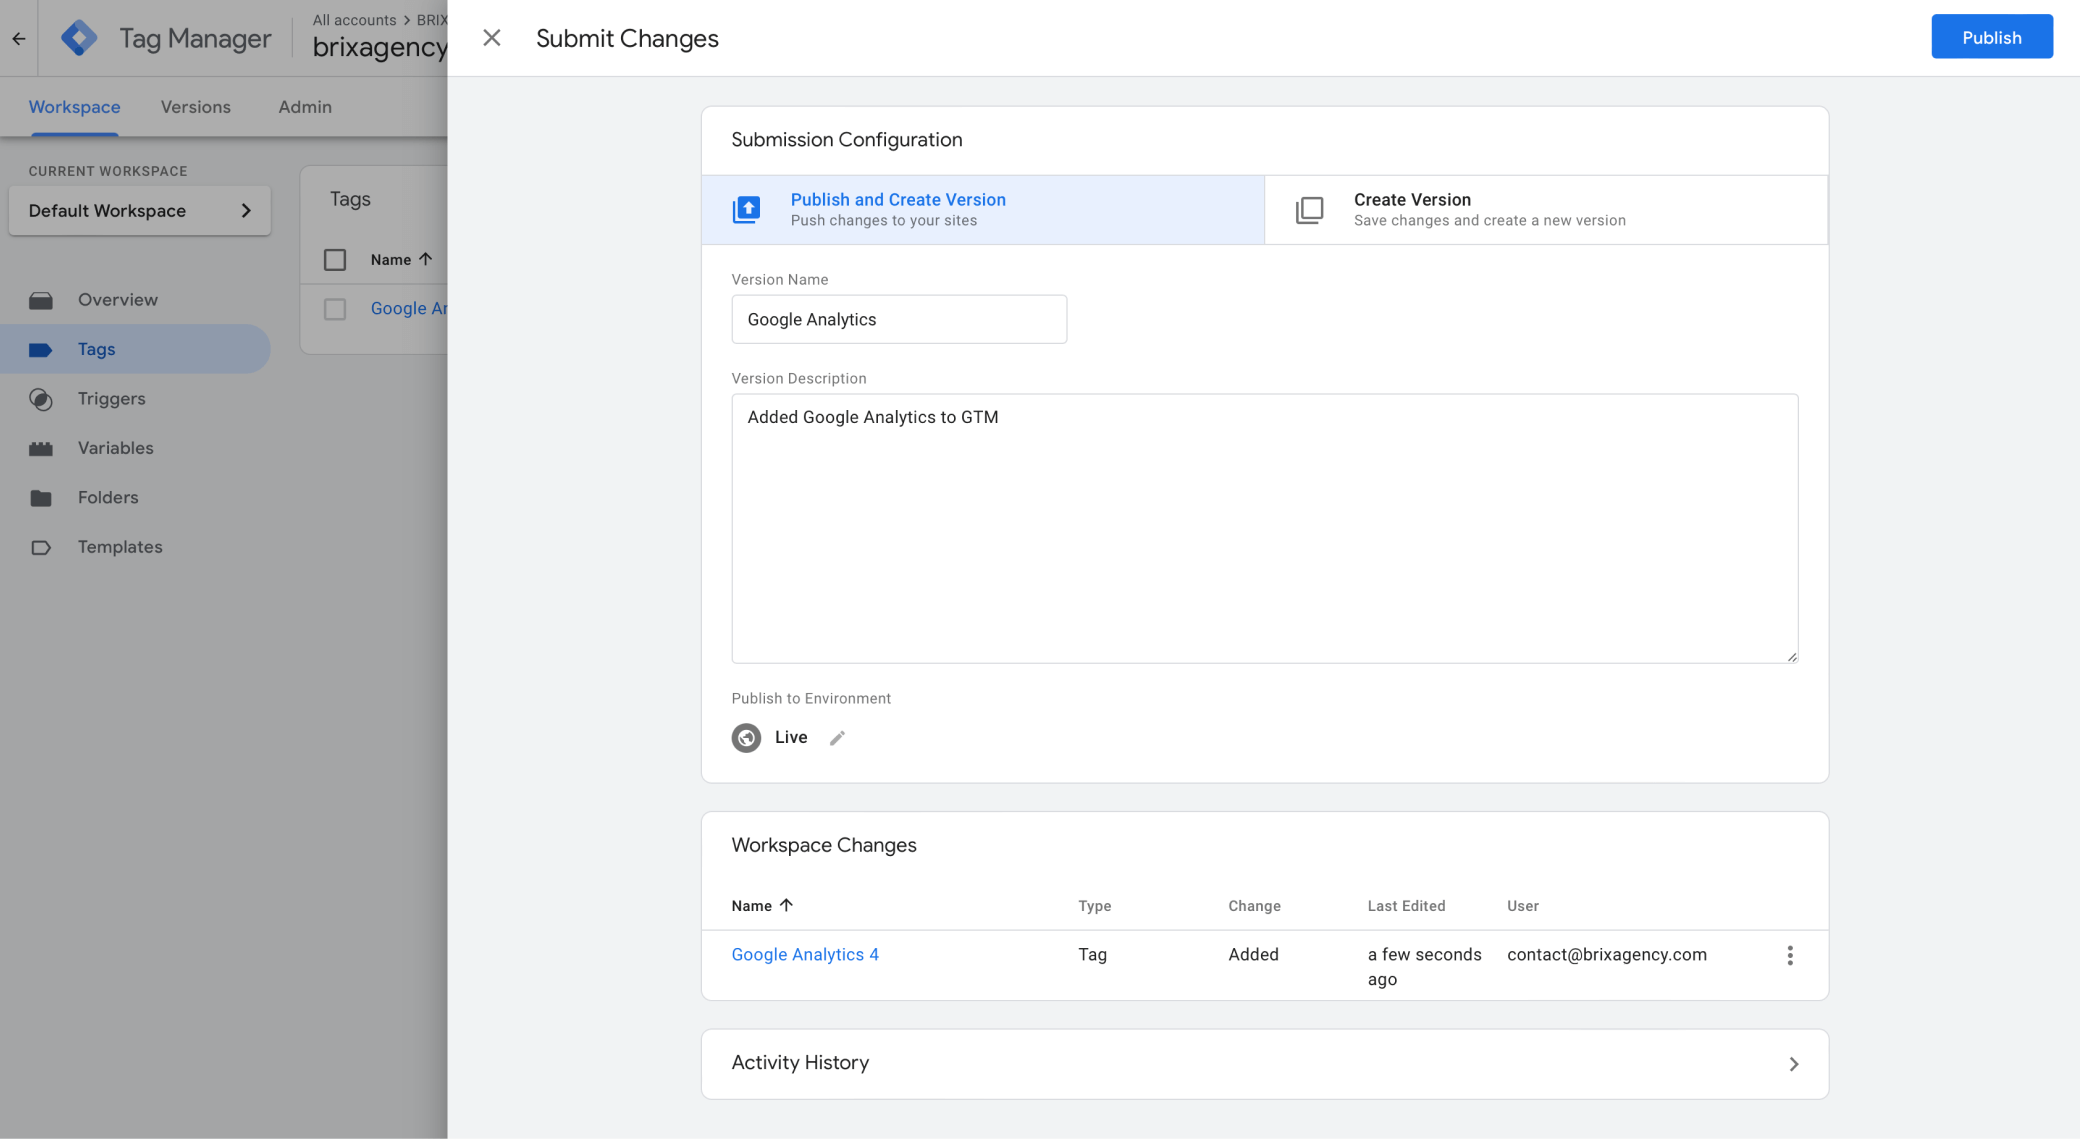This screenshot has height=1140, width=2081.
Task: Click the Google Analytics 4 tag link
Action: point(804,953)
